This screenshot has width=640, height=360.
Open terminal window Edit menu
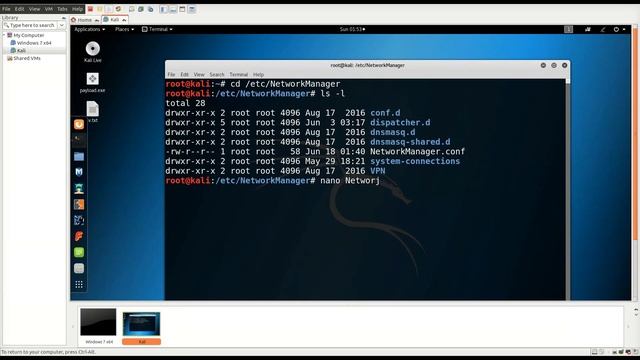click(184, 75)
